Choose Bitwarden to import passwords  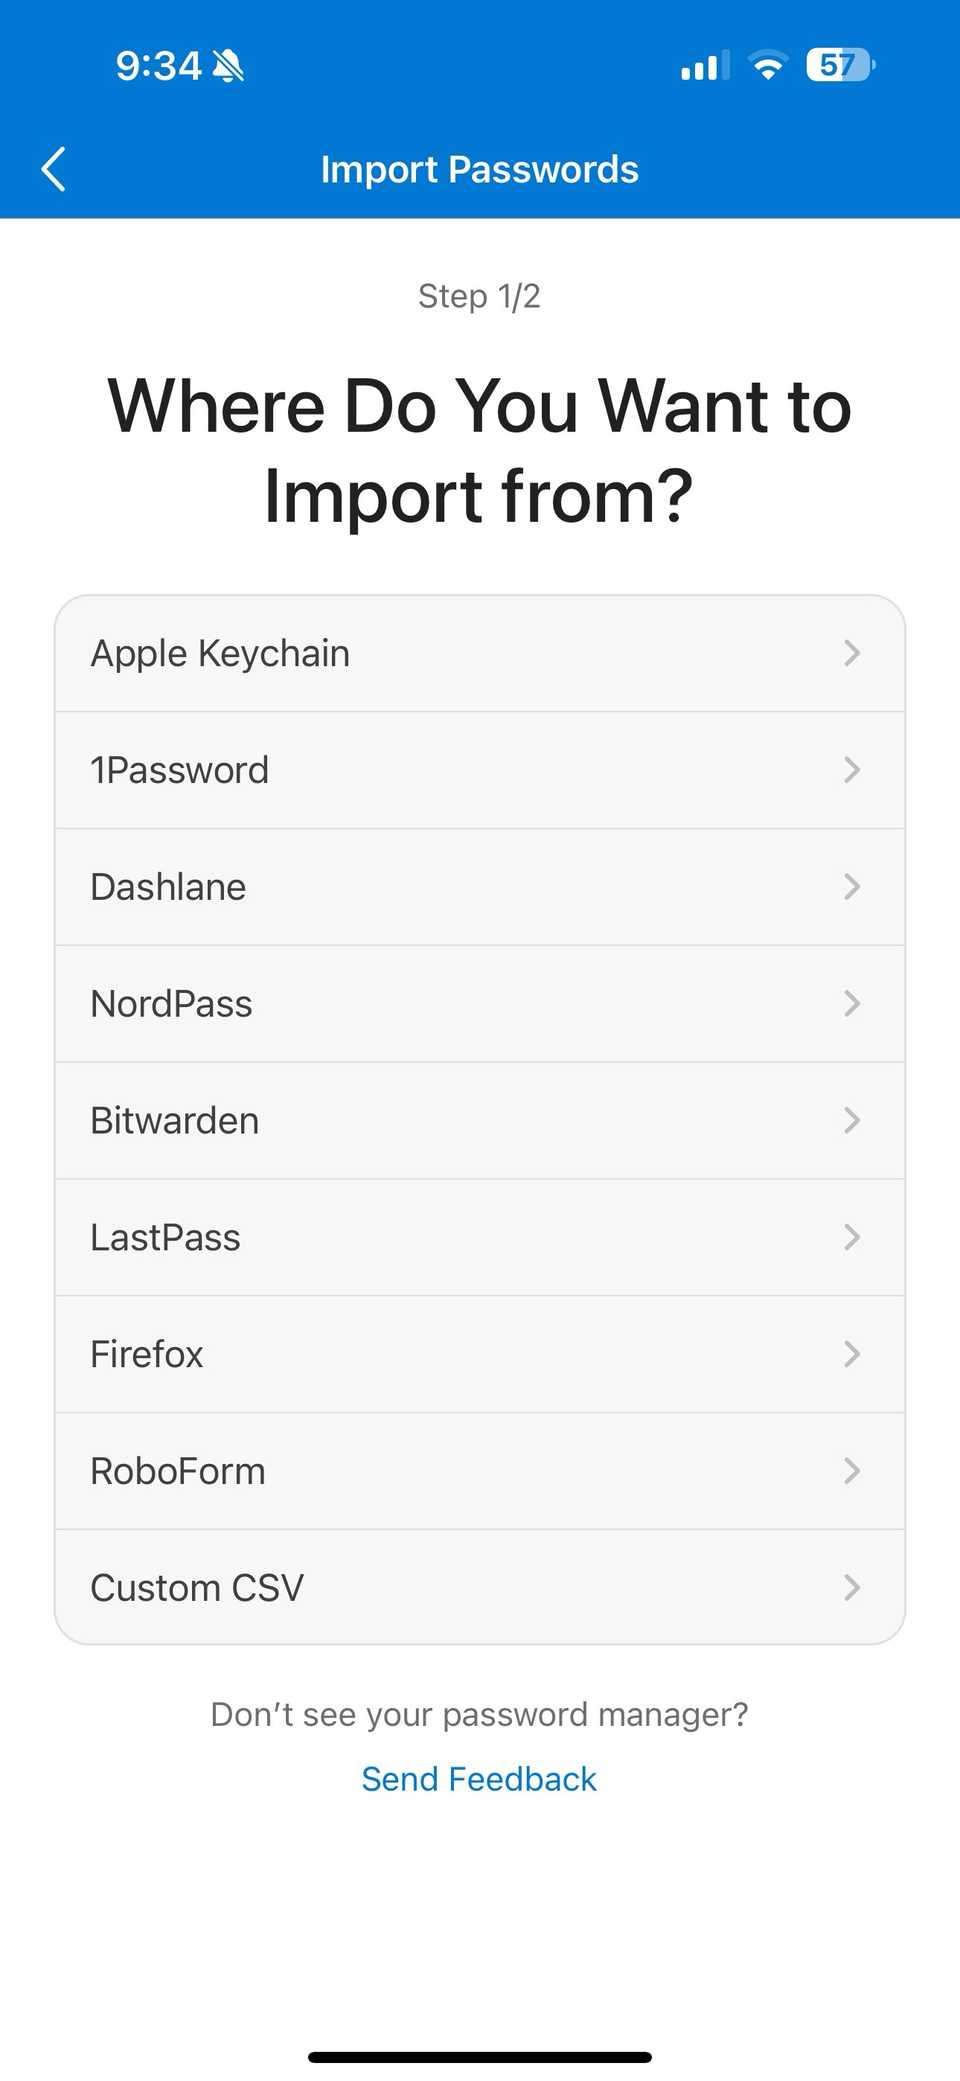pyautogui.click(x=480, y=1120)
